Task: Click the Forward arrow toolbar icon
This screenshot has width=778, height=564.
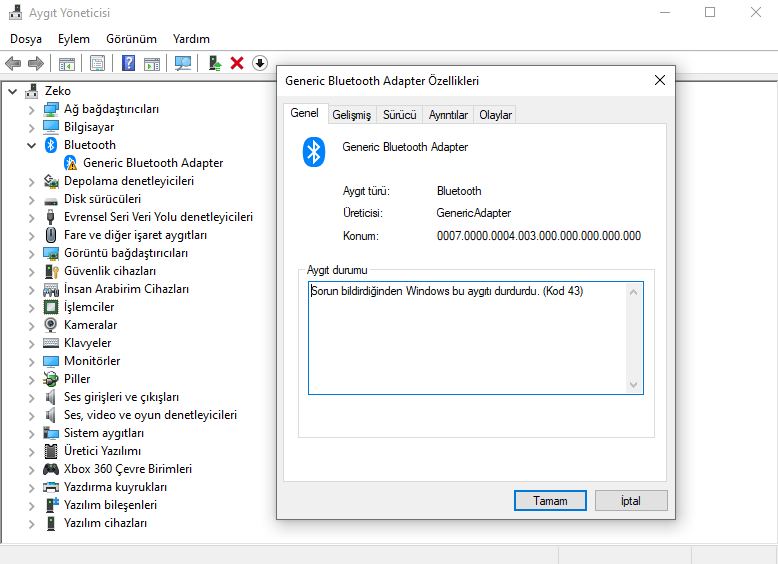Action: [36, 63]
